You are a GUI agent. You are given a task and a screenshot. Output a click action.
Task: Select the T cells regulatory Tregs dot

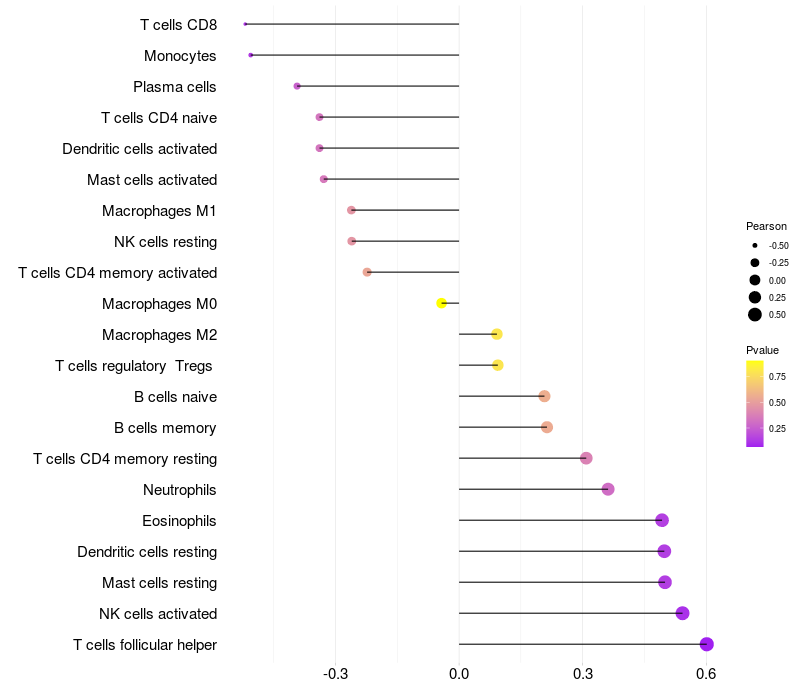tap(498, 365)
